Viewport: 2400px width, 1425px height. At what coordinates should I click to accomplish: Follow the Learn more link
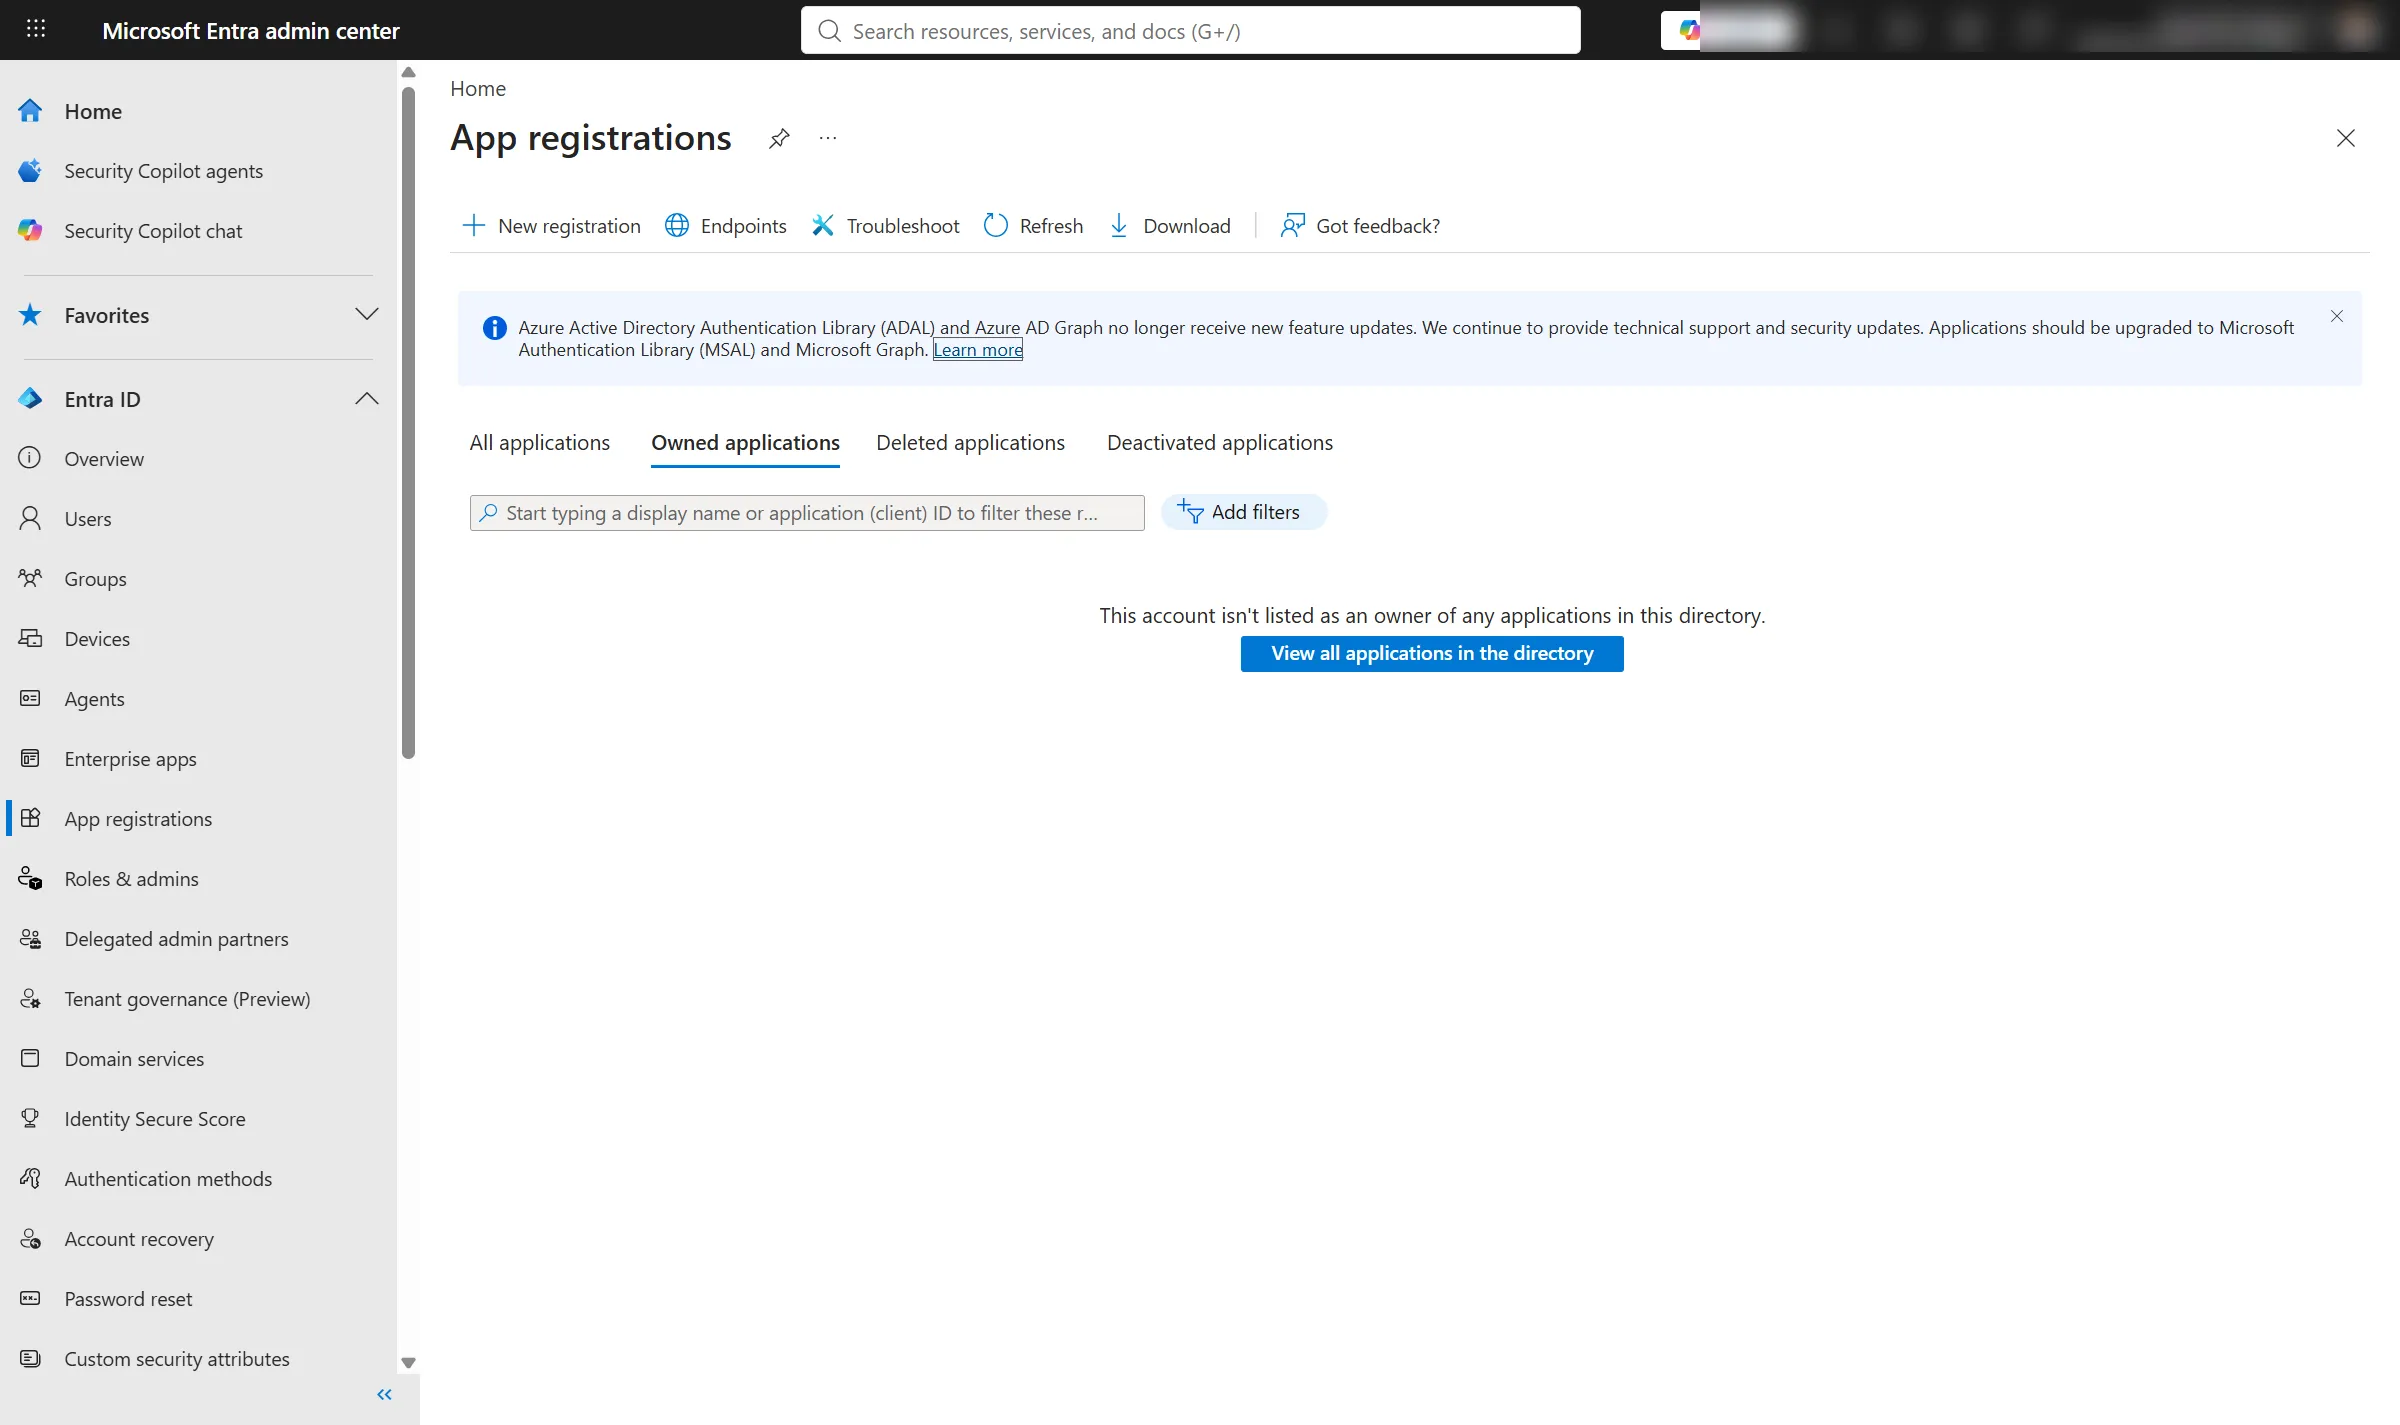pyautogui.click(x=978, y=350)
